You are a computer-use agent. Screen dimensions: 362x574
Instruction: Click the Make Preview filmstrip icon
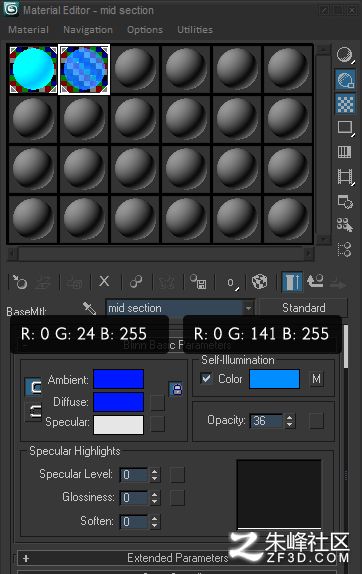(345, 176)
